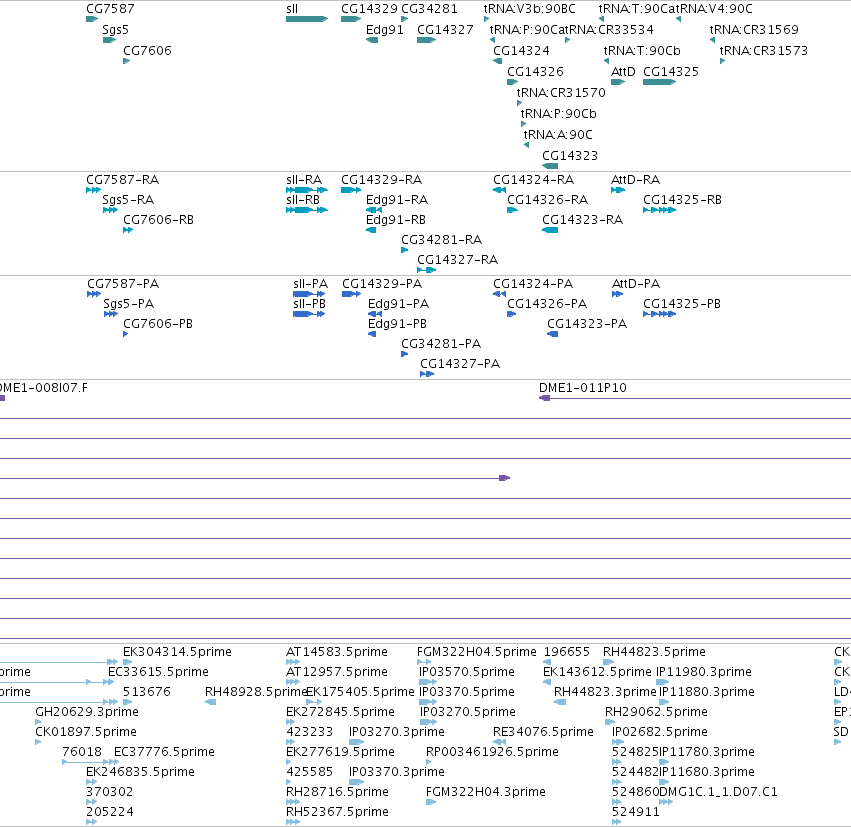Select transcript sll-RB
The width and height of the screenshot is (851, 827).
(x=303, y=200)
